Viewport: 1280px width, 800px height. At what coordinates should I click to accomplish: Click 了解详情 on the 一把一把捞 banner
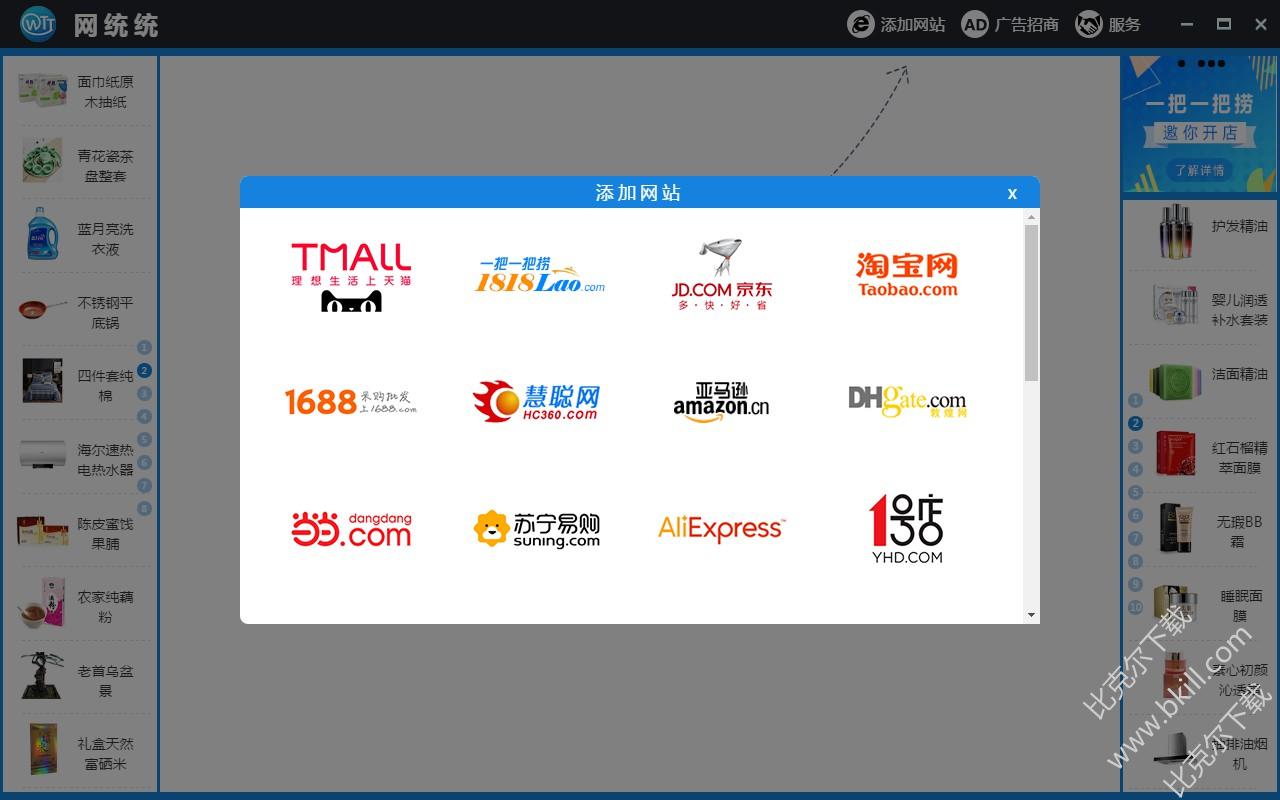[x=1199, y=170]
